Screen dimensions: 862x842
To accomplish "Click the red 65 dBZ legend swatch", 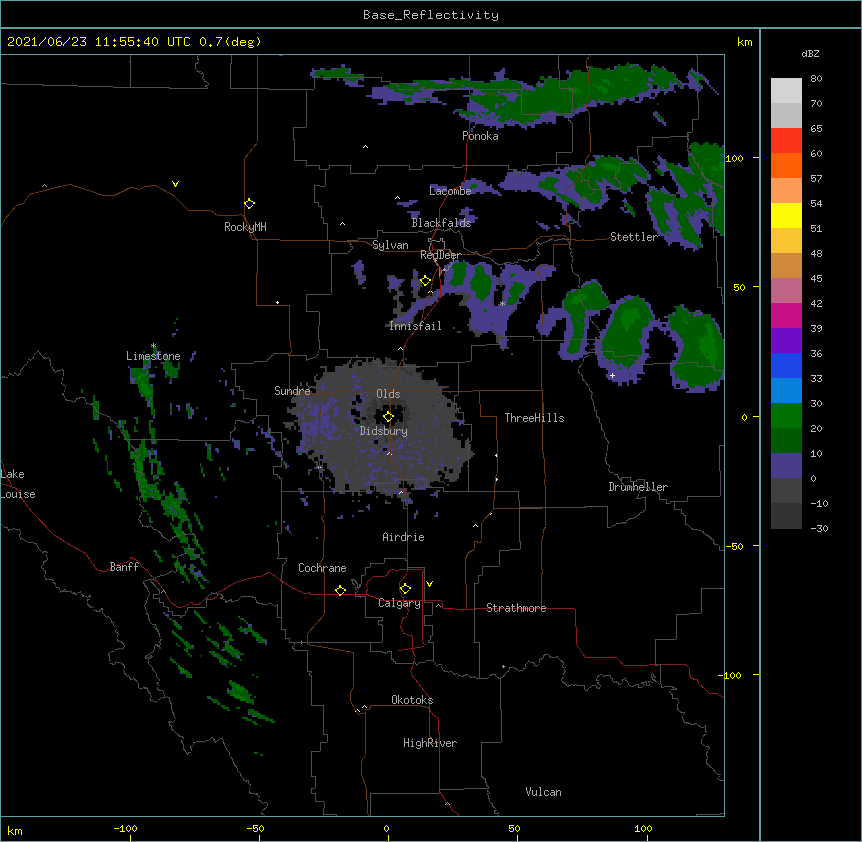I will point(786,141).
